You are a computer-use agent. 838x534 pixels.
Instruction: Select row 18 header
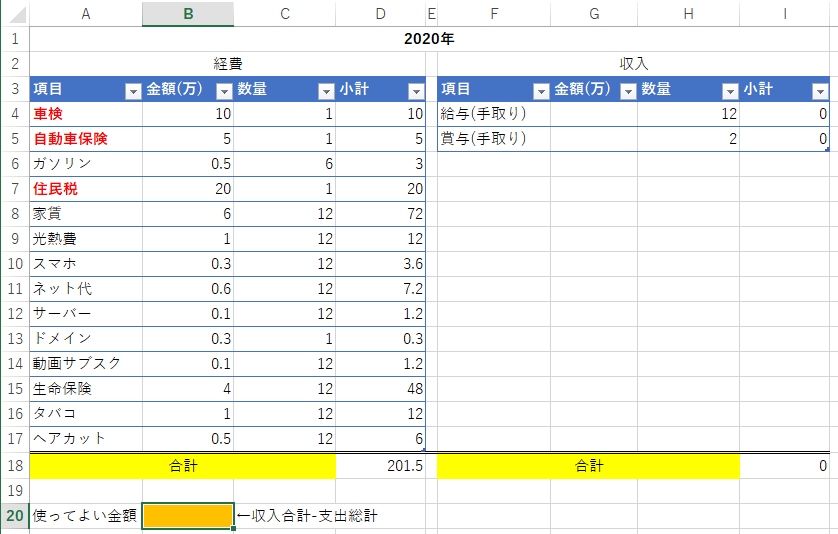tap(15, 466)
